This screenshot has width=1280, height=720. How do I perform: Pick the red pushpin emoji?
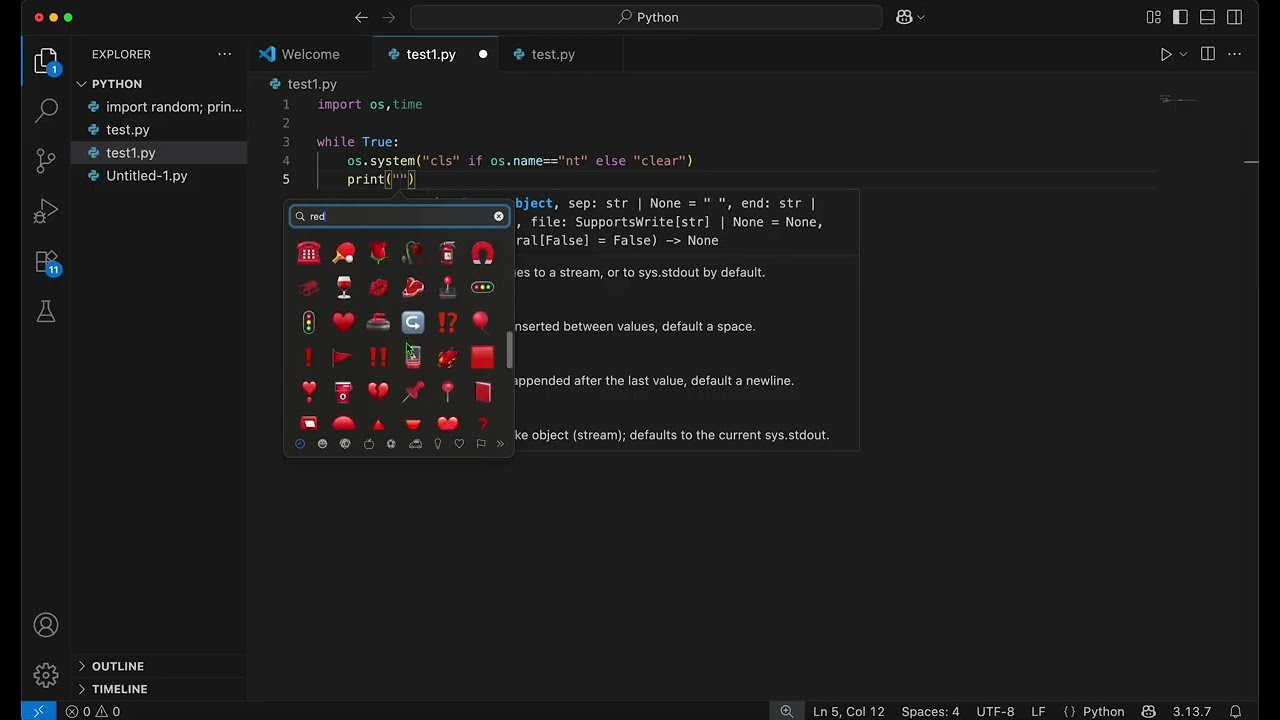point(413,392)
